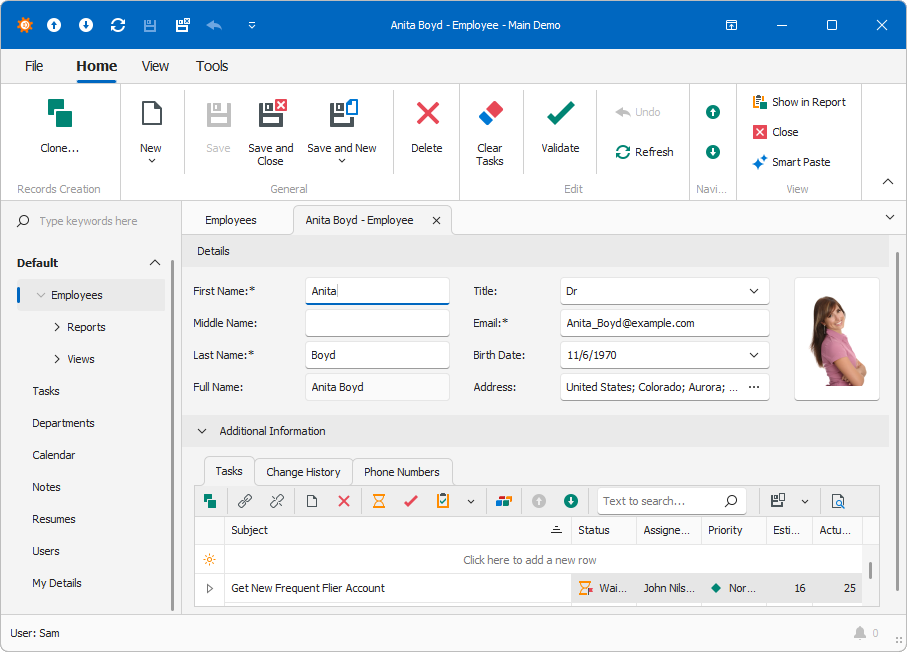This screenshot has height=652, width=907.
Task: Click Save and Close icon in title bar
Action: click(x=183, y=25)
